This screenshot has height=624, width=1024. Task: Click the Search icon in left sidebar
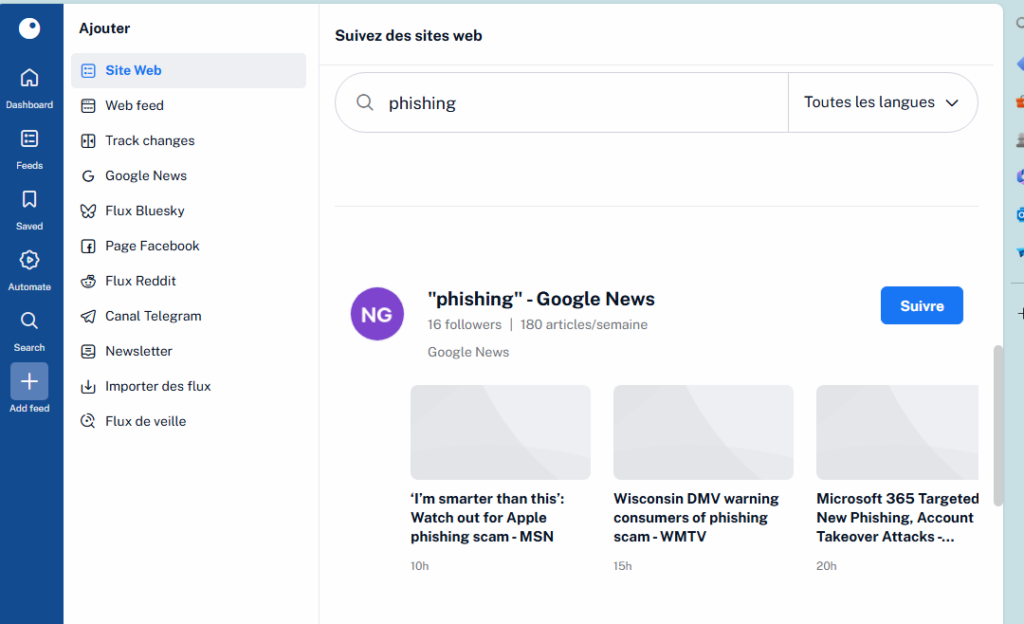pyautogui.click(x=29, y=321)
